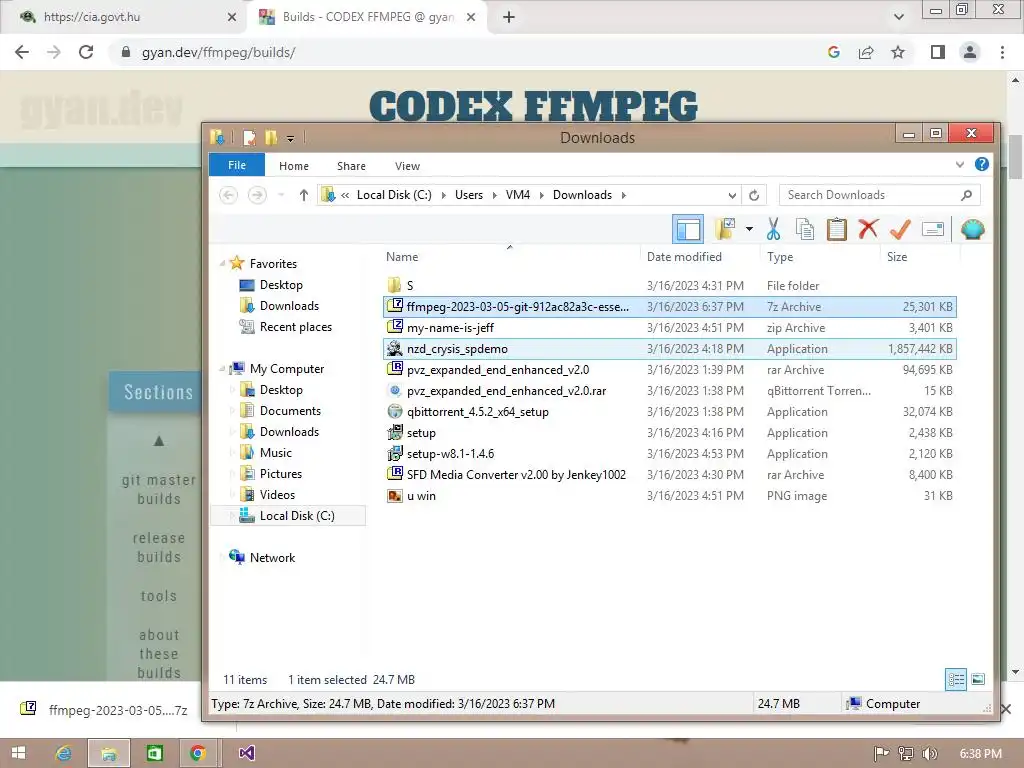Viewport: 1024px width, 768px height.
Task: Switch to the View ribbon tab
Action: coord(408,166)
